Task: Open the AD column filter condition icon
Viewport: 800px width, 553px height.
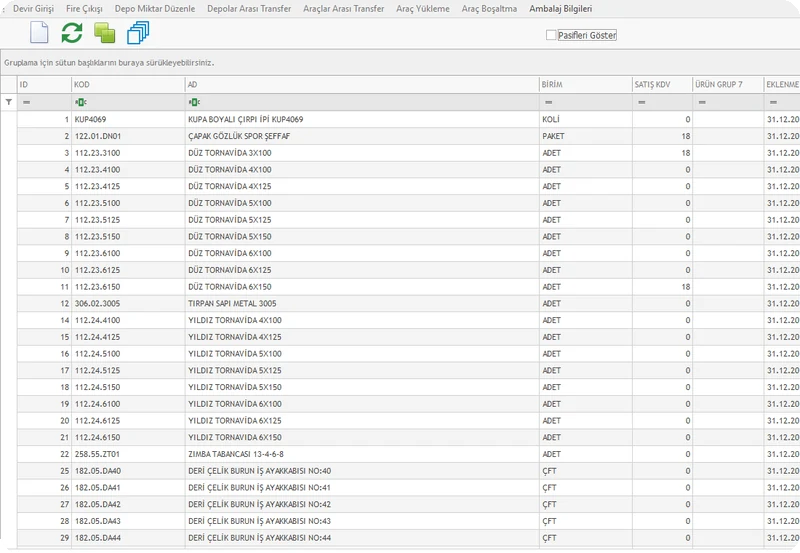Action: pos(194,102)
